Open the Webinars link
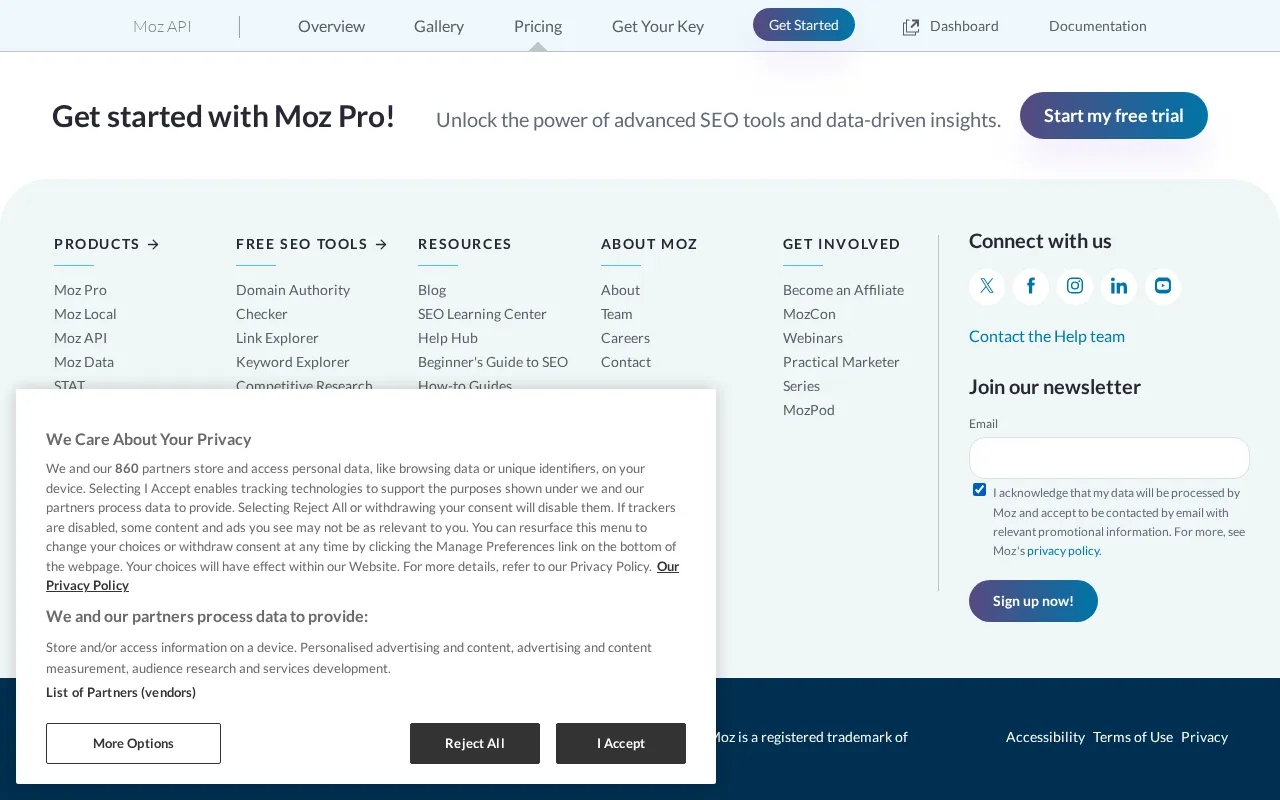The image size is (1280, 800). point(813,338)
